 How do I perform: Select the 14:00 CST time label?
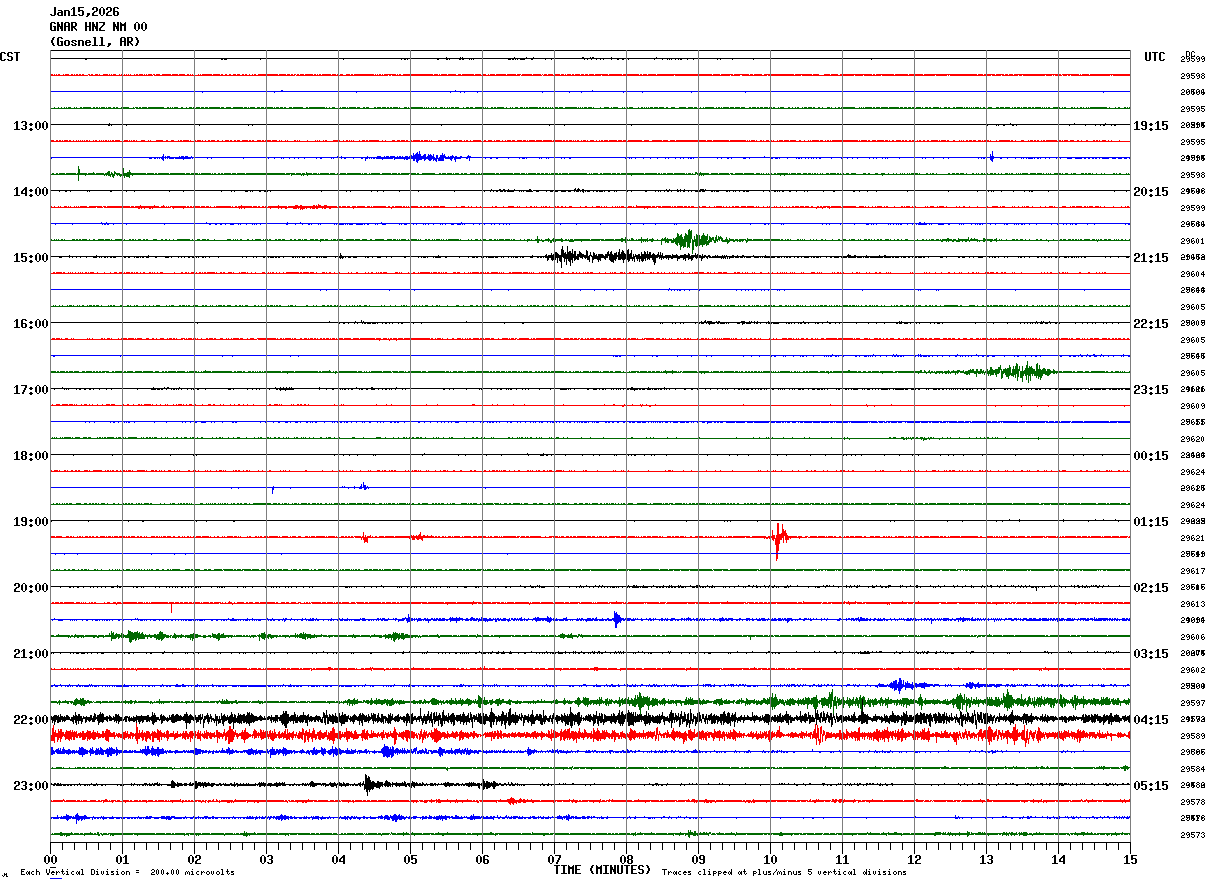coord(30,191)
